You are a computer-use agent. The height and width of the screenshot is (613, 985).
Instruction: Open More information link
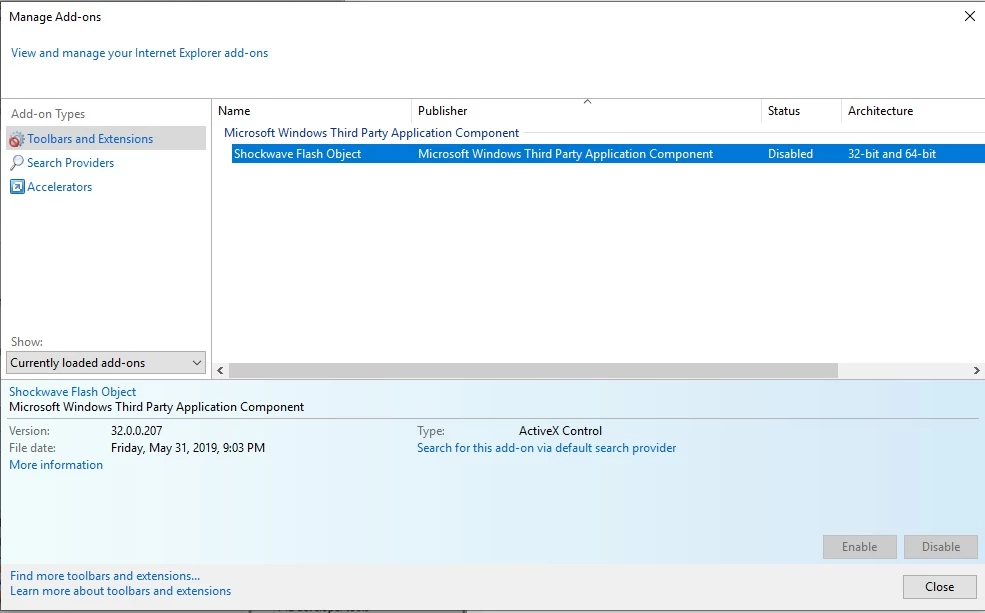click(56, 465)
